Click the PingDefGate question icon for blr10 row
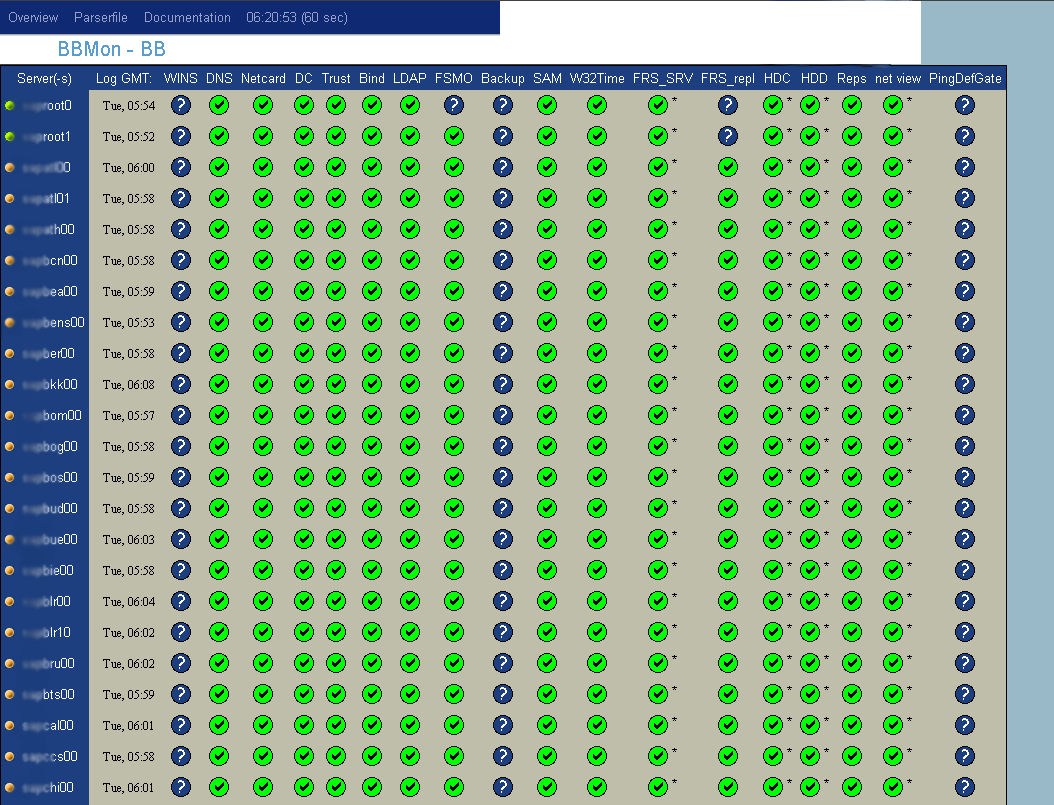The height and width of the screenshot is (805, 1054). (965, 632)
